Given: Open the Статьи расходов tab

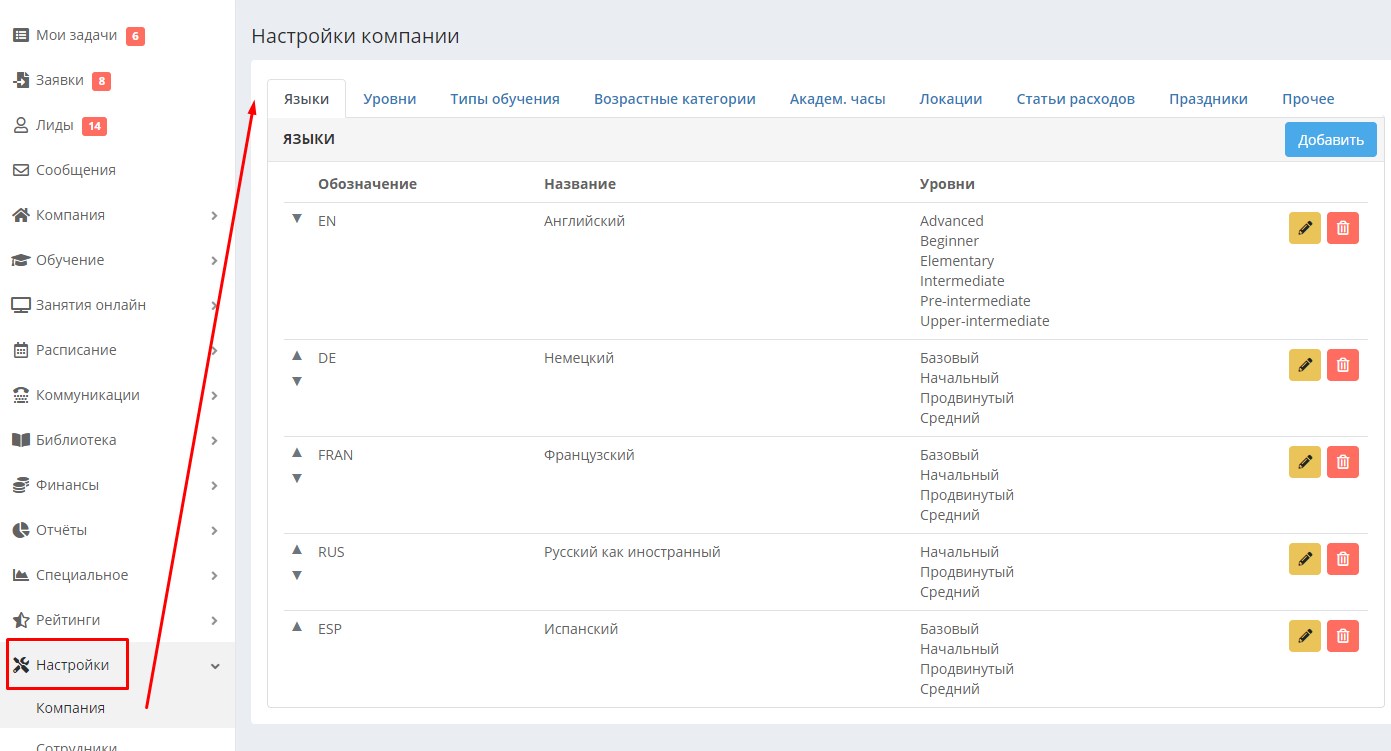Looking at the screenshot, I should coord(1076,99).
